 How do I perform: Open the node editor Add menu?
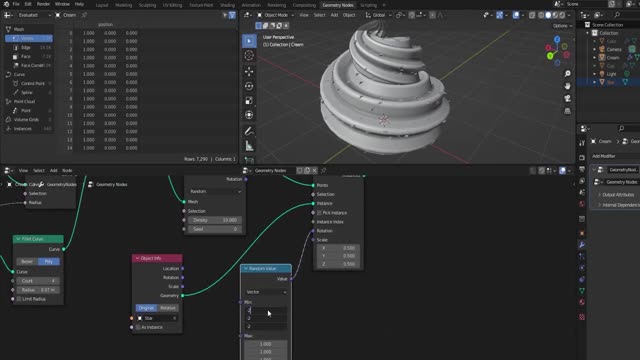pyautogui.click(x=53, y=171)
